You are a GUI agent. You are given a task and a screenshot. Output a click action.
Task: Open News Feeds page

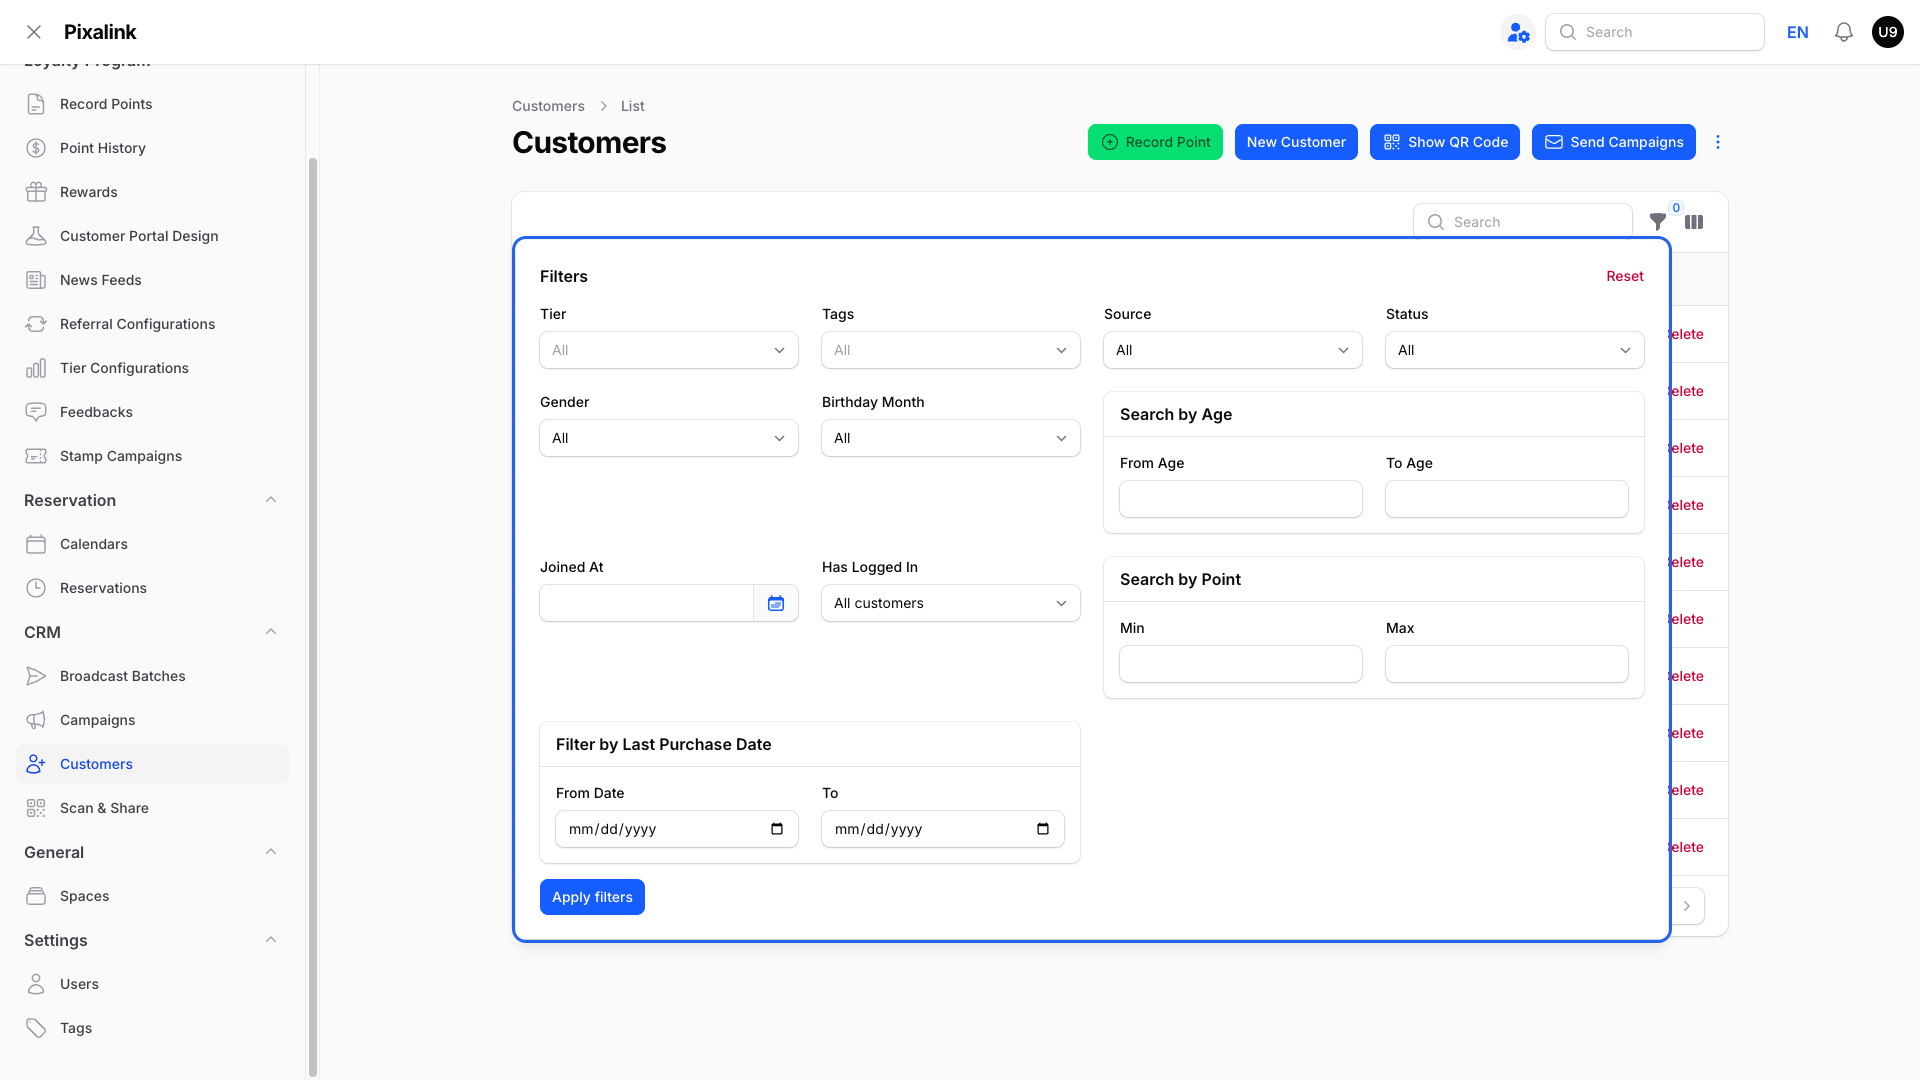pyautogui.click(x=152, y=280)
